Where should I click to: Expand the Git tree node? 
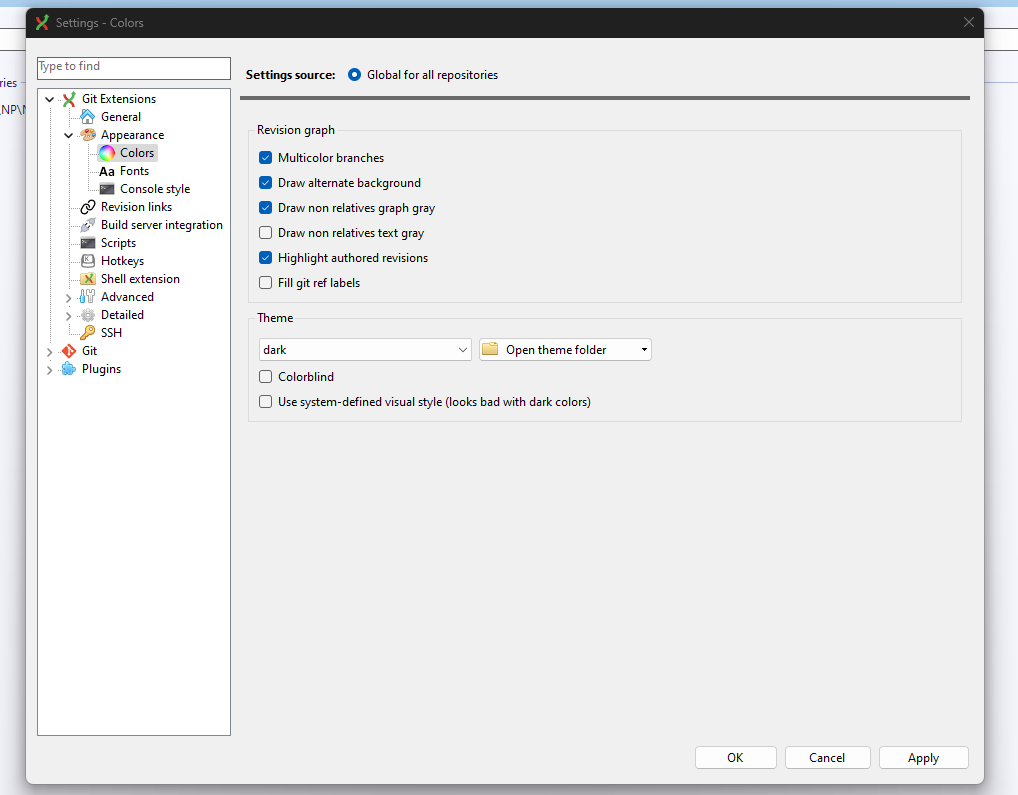point(49,351)
